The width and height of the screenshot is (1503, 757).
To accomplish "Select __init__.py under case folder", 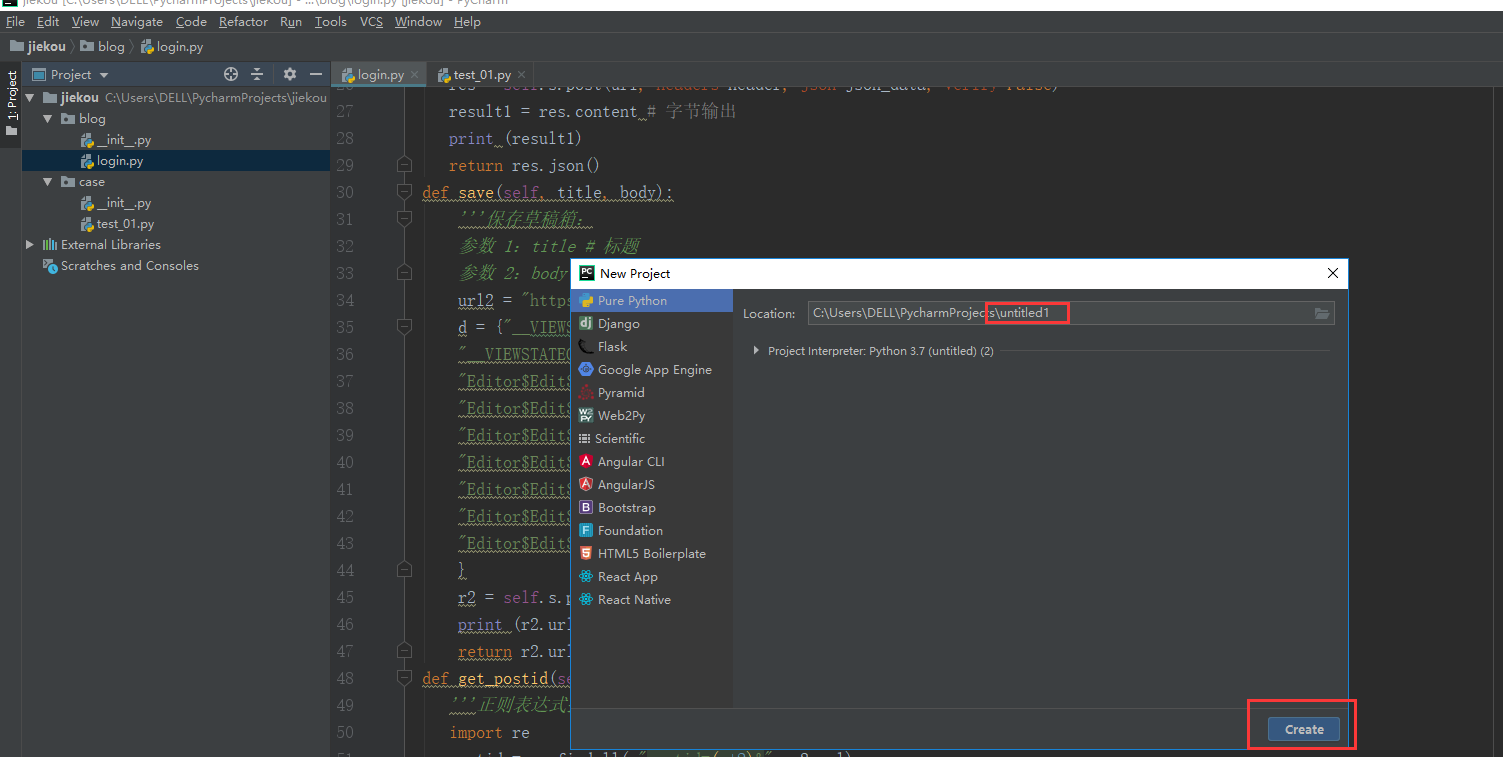I will 117,203.
